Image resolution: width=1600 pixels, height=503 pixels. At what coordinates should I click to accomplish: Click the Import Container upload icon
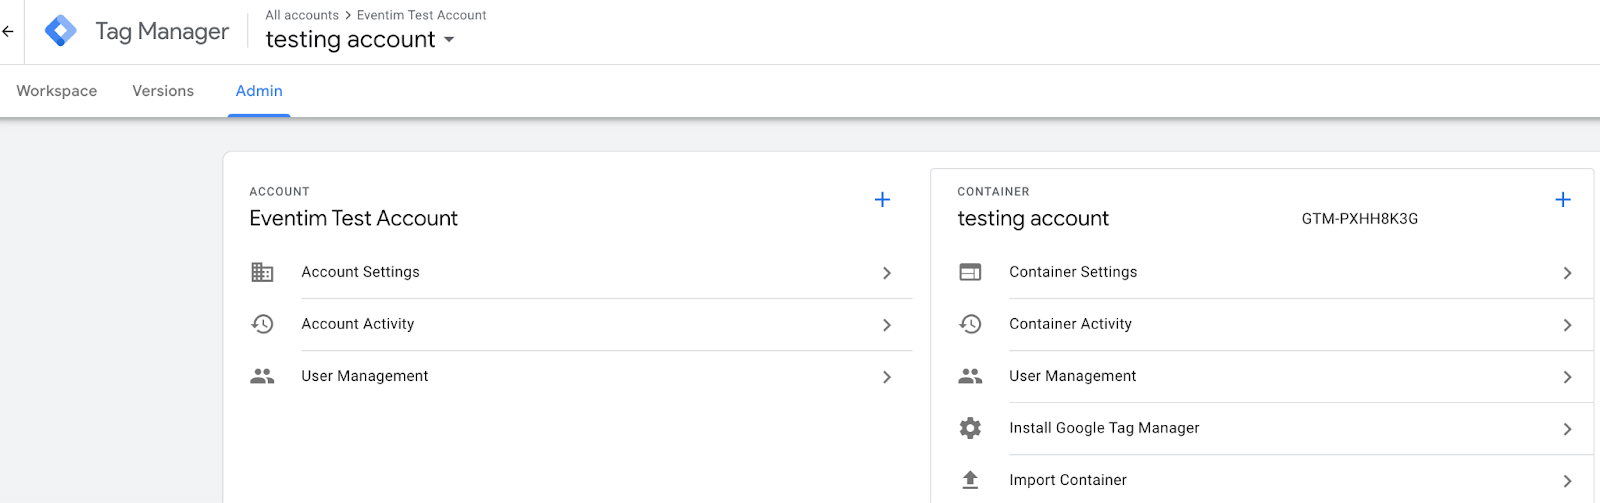970,480
